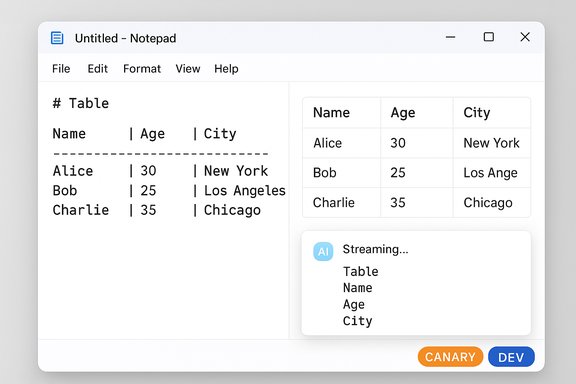576x384 pixels.
Task: Open the View menu
Action: [188, 69]
